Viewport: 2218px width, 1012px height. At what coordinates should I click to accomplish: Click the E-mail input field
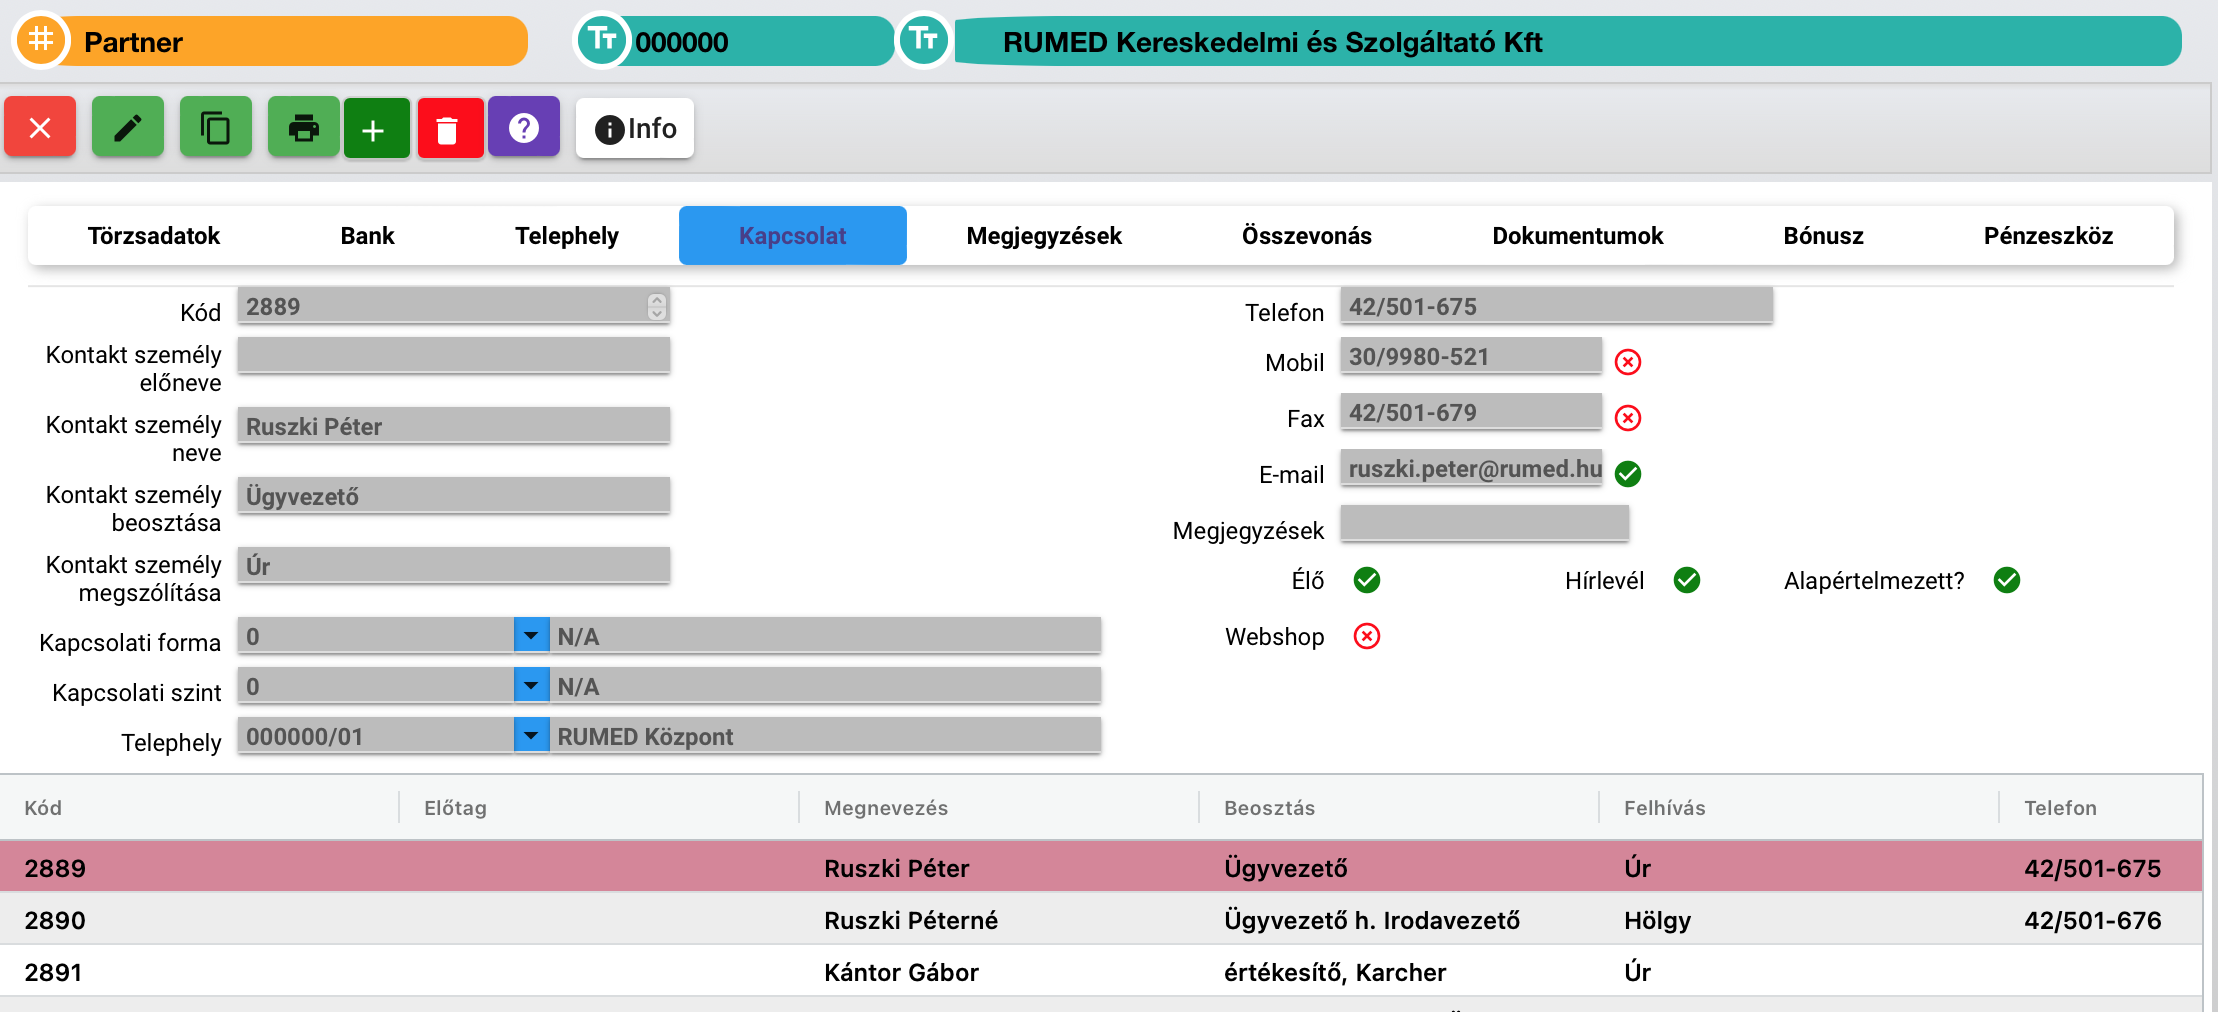1471,468
